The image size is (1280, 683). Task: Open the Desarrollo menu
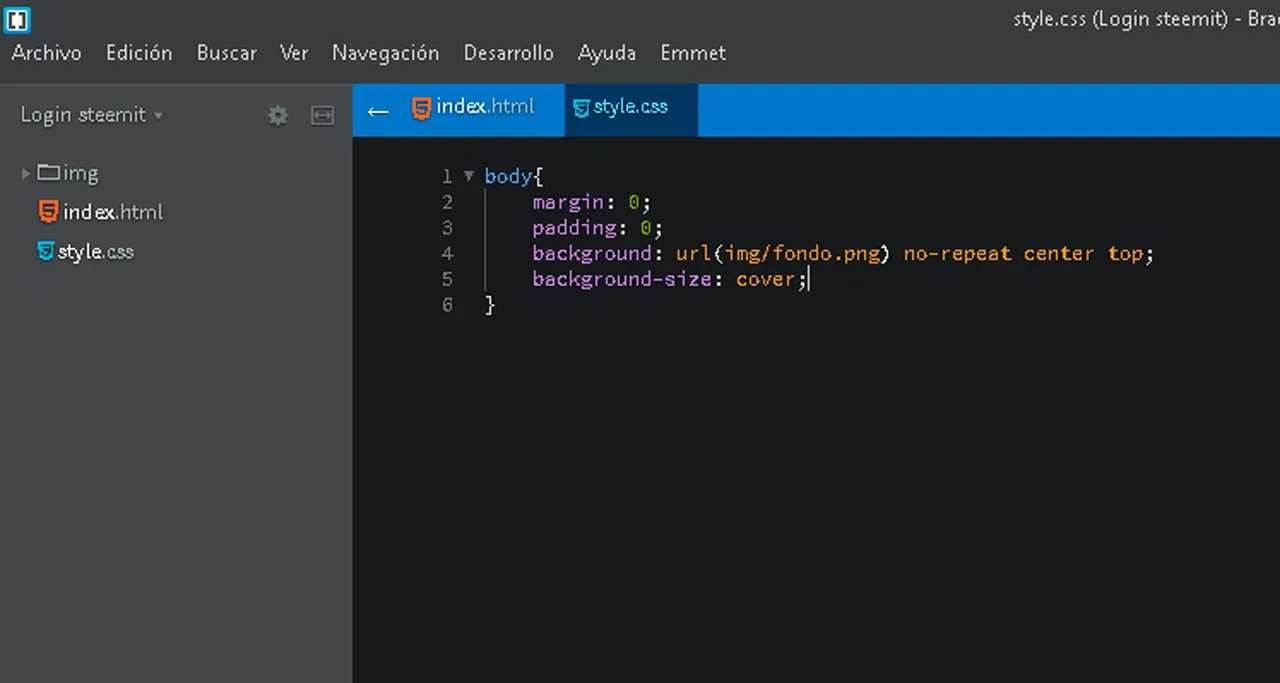pos(509,53)
